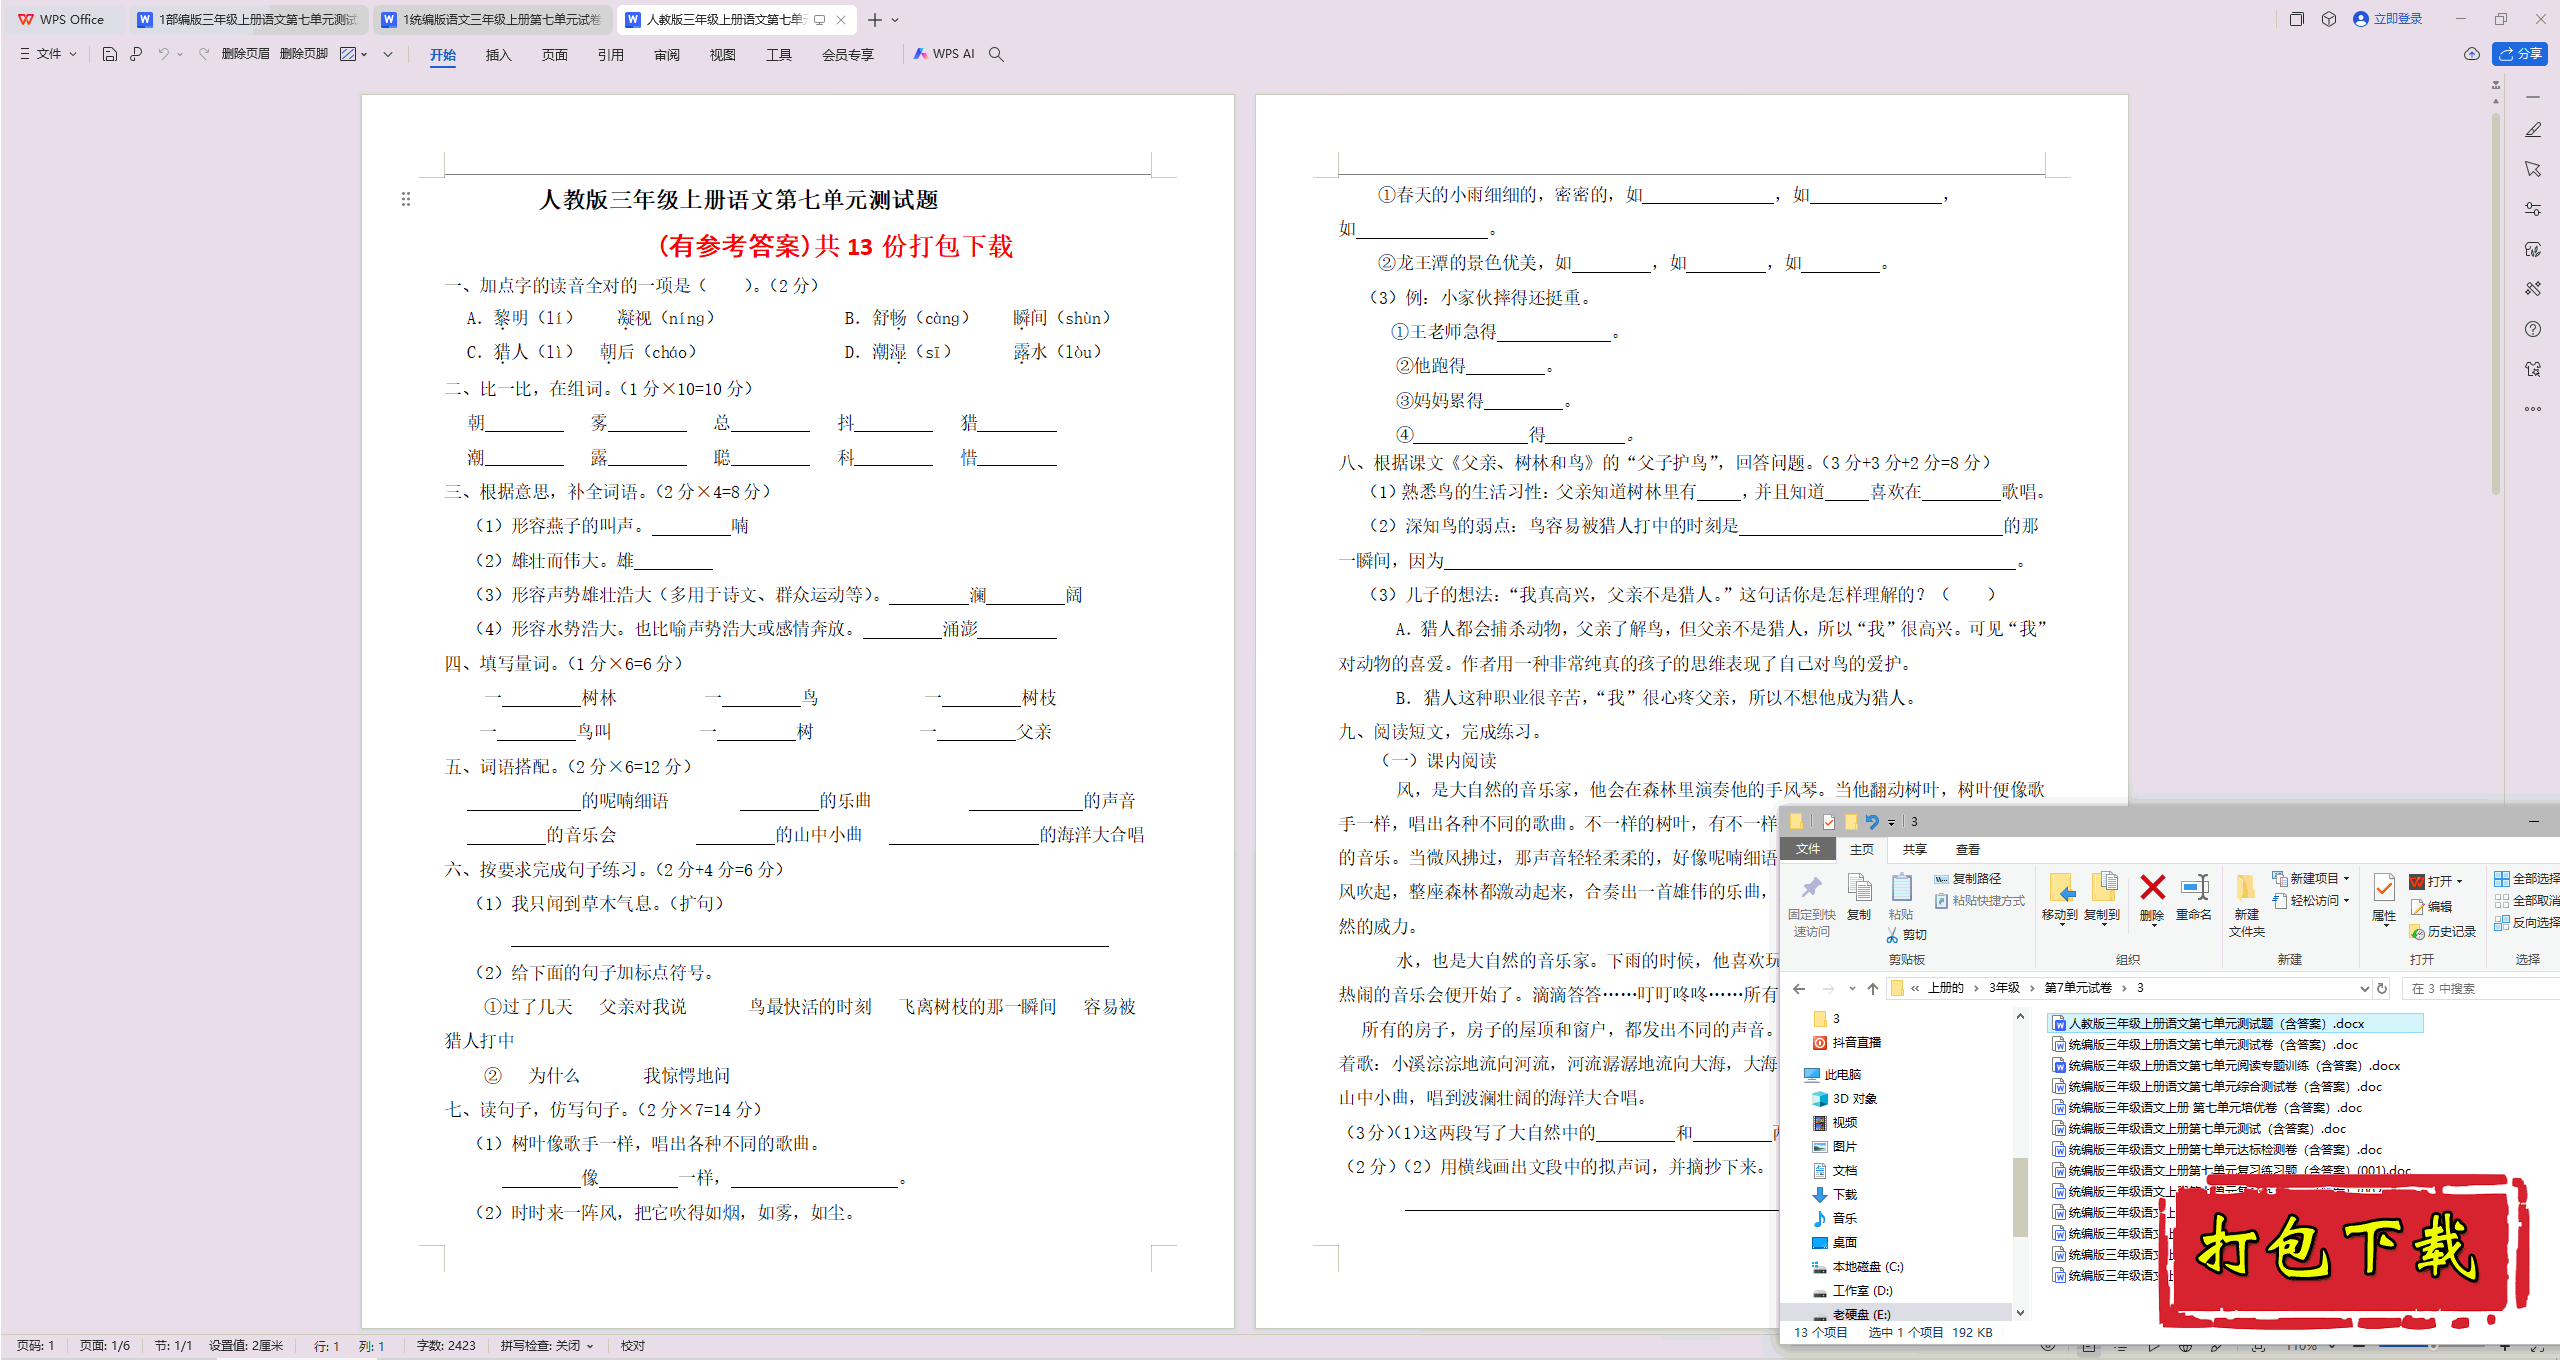Open the 查看 tab in Explorer window
Screen dimensions: 2560x1360
(x=1968, y=850)
